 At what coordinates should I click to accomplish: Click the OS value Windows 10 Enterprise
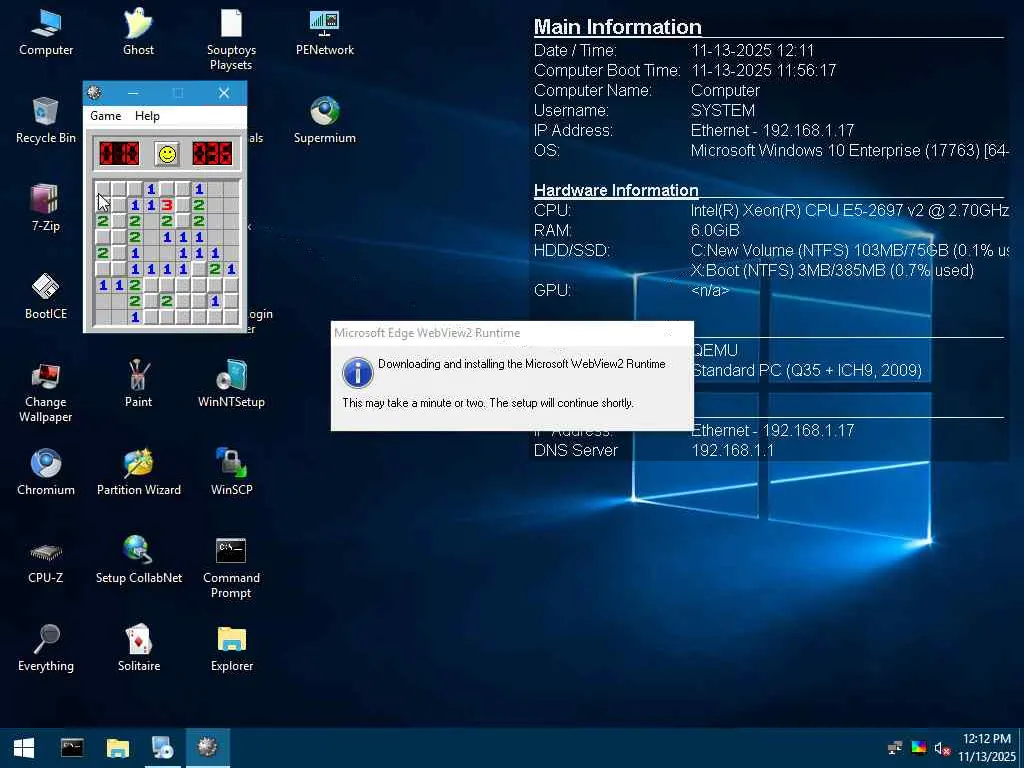point(850,150)
